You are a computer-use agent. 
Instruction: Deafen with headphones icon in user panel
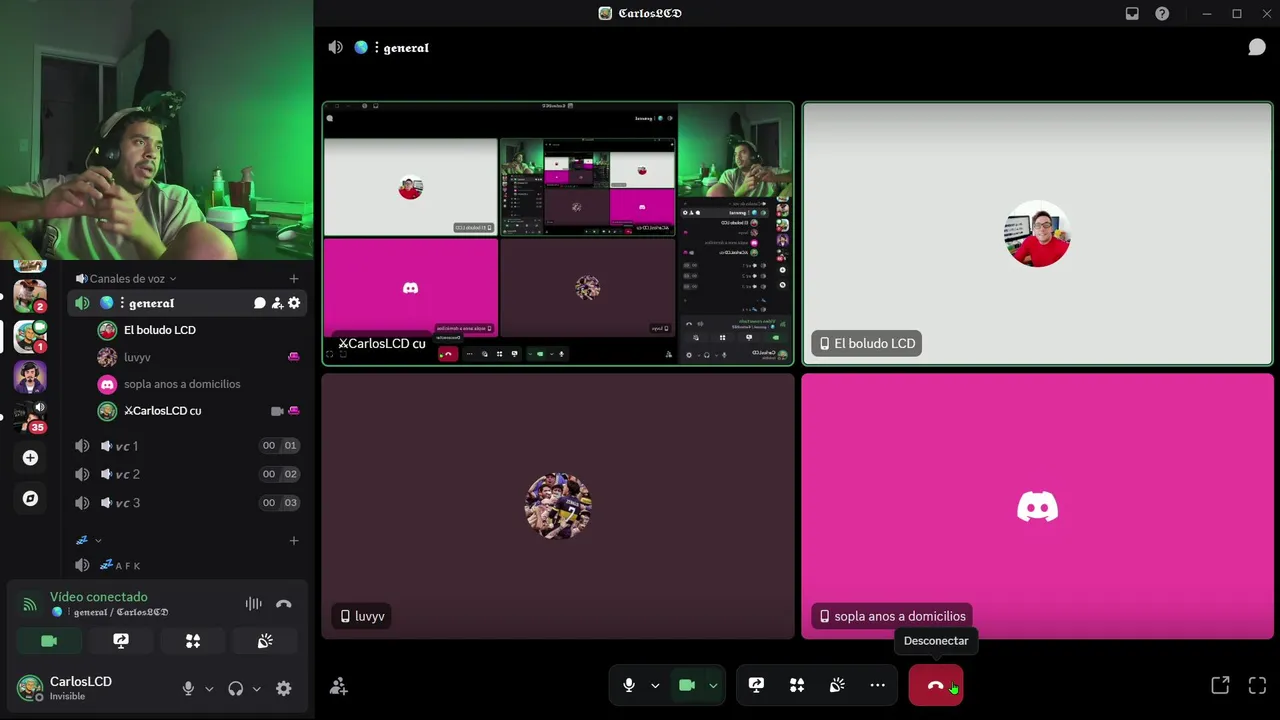pyautogui.click(x=235, y=688)
